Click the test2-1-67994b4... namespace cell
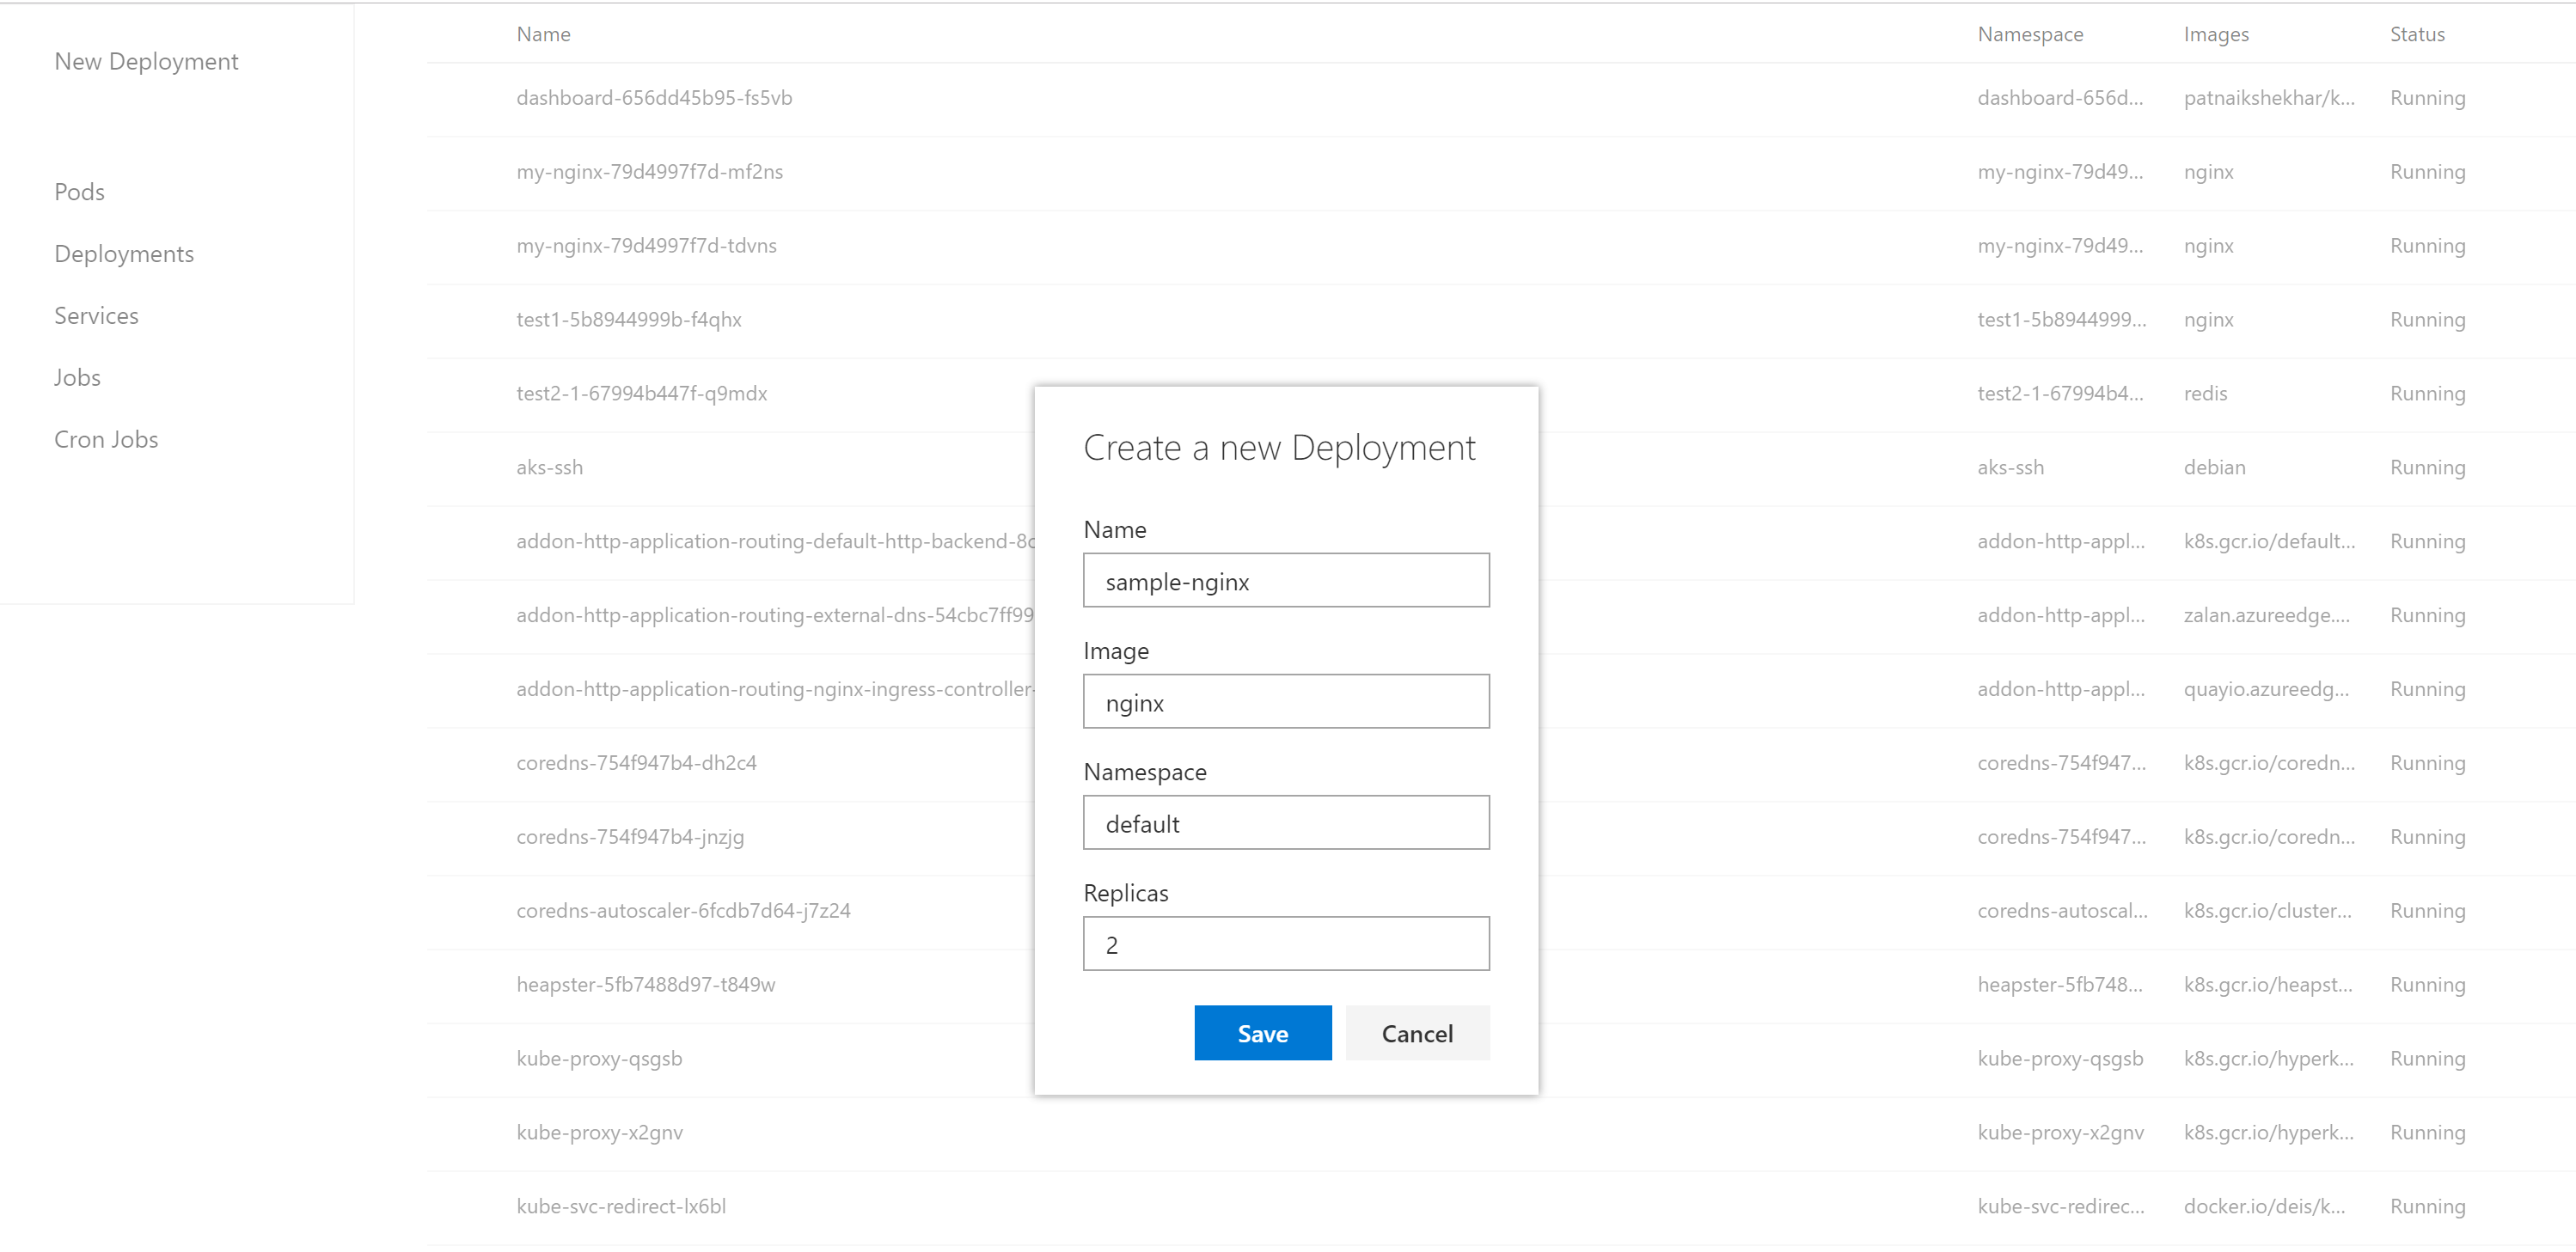This screenshot has width=2576, height=1252. 2060,394
